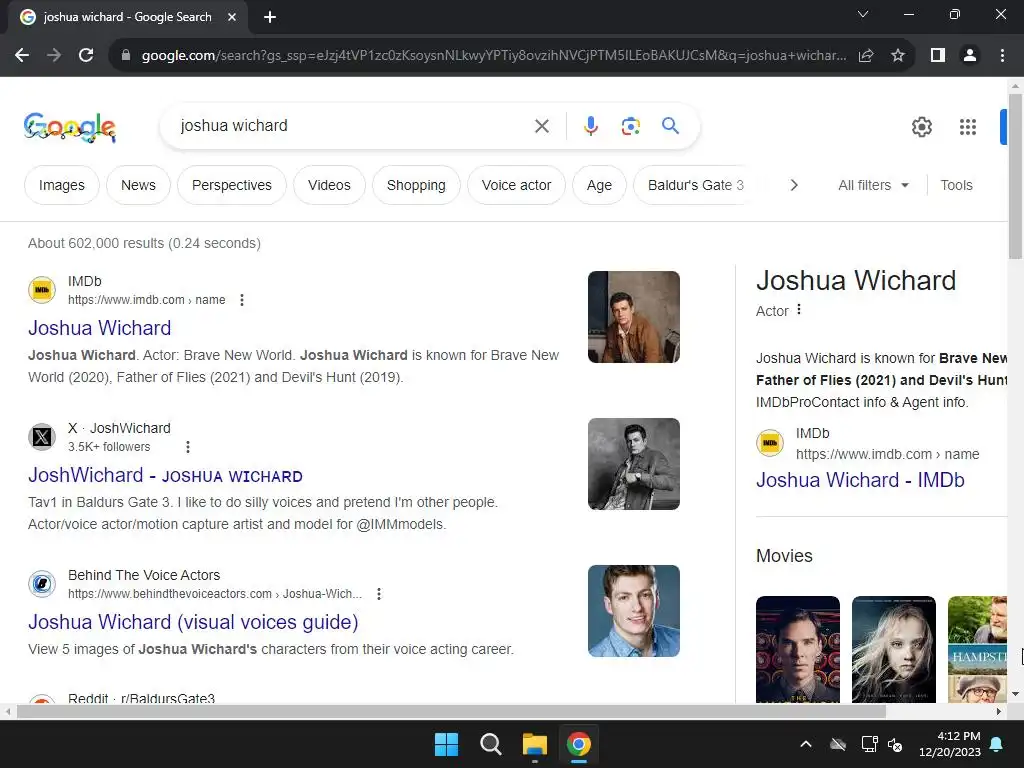Click the first movie poster under Movies
The width and height of the screenshot is (1024, 768).
(x=798, y=649)
